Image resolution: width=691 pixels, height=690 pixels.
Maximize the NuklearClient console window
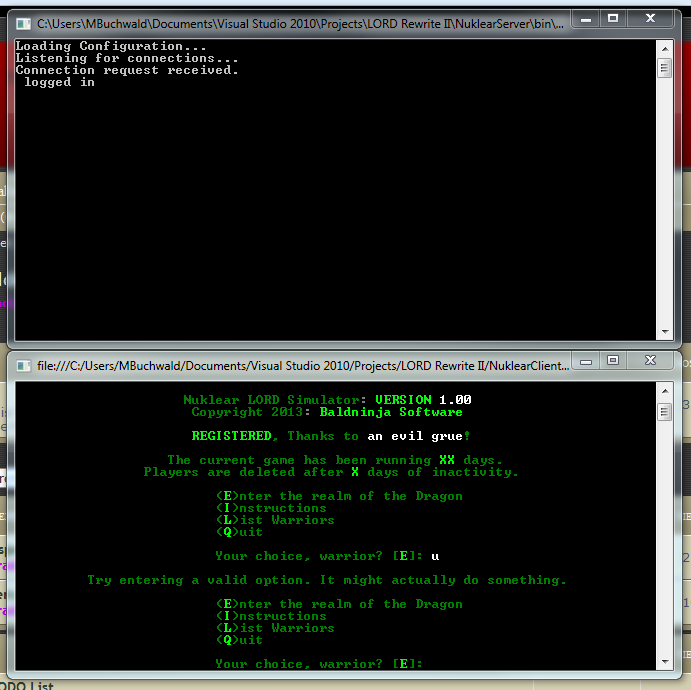coord(613,360)
